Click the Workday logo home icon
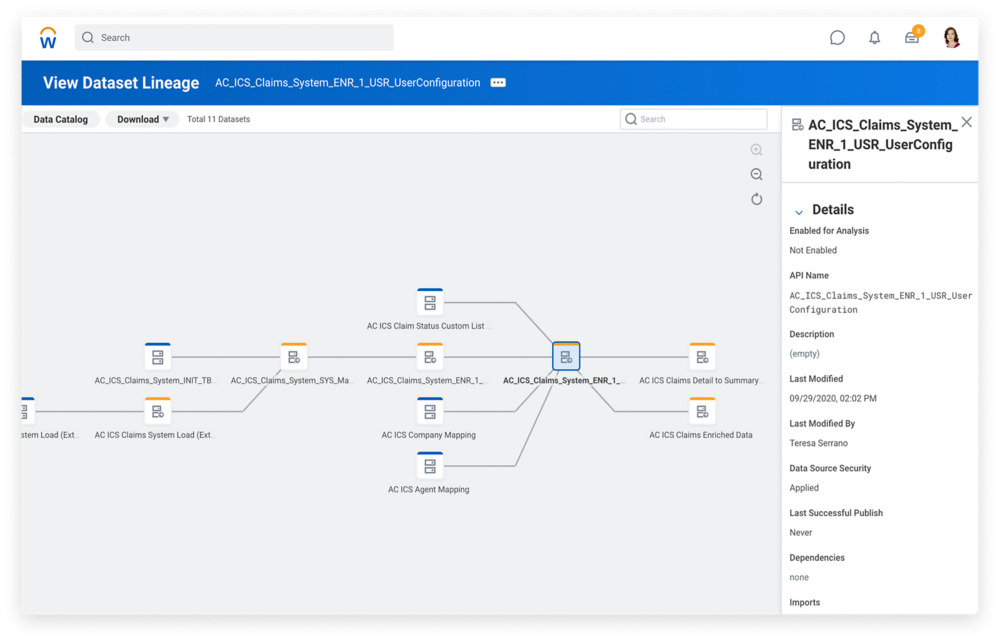This screenshot has width=1000, height=642. [48, 38]
